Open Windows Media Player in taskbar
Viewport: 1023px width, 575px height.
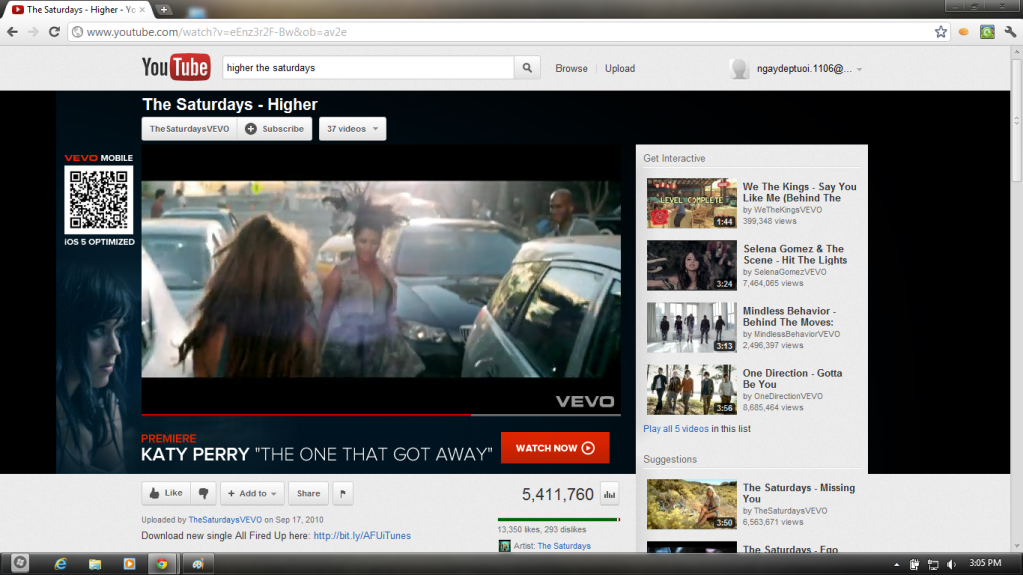pyautogui.click(x=129, y=563)
